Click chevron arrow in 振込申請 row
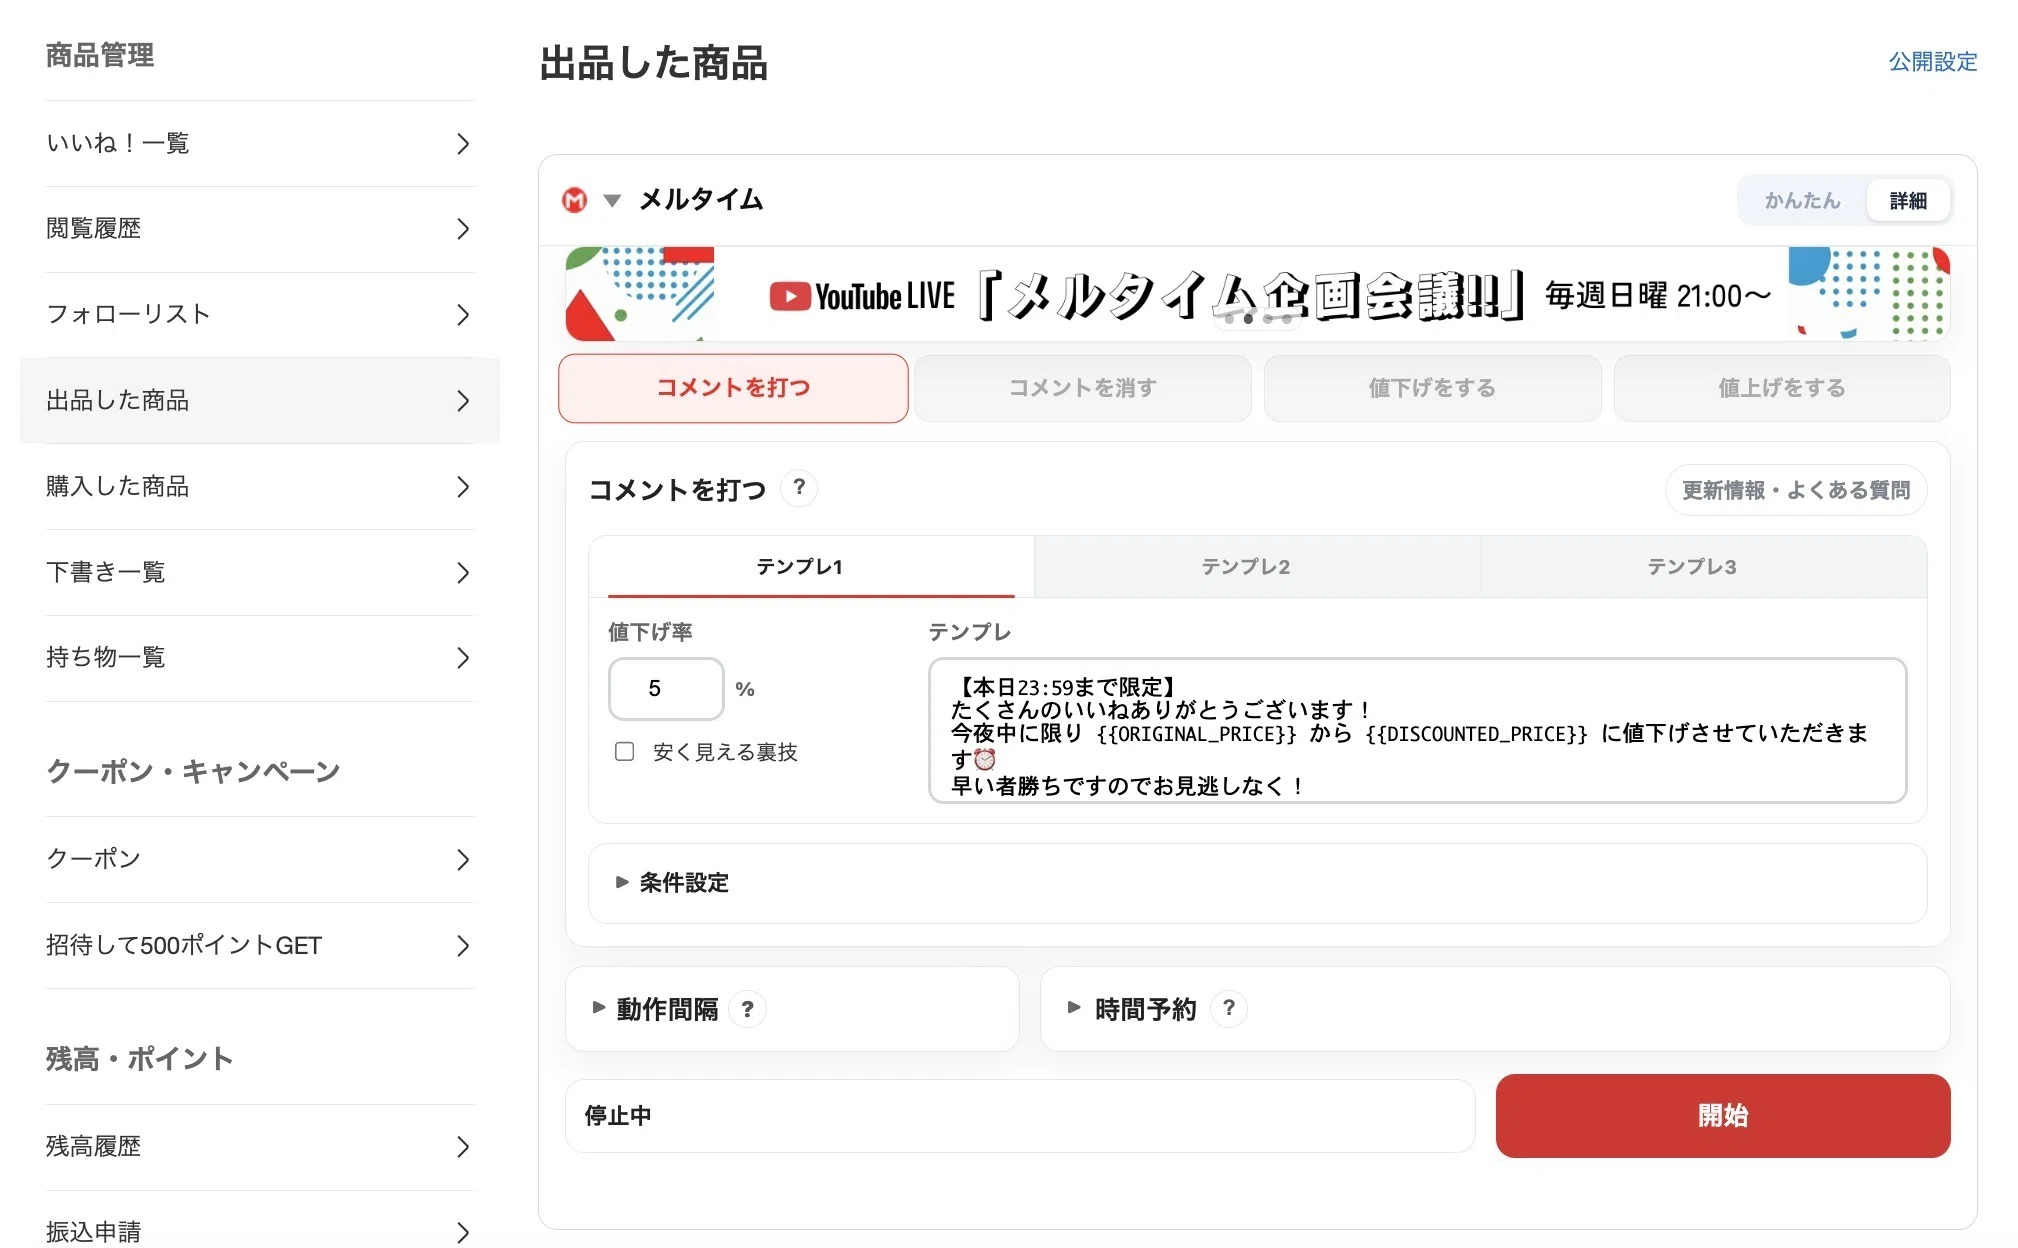2018x1248 pixels. click(462, 1232)
